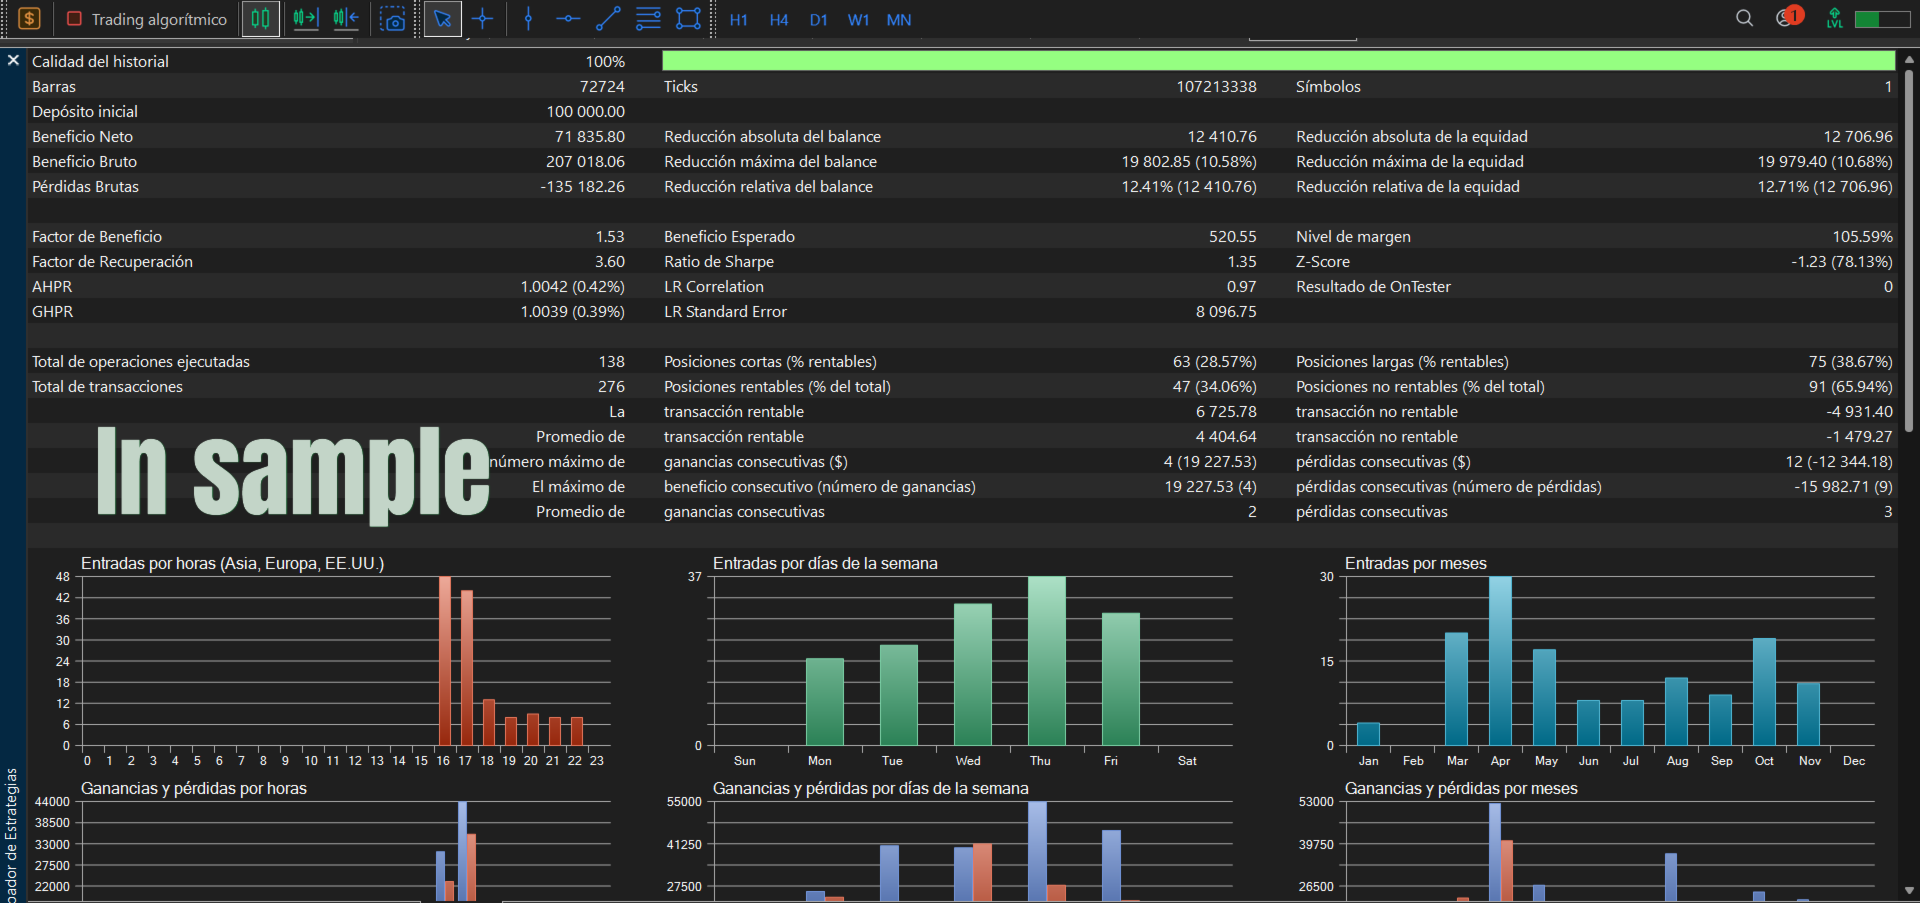
Task: Toggle the Trading algorítmico button
Action: click(x=146, y=19)
